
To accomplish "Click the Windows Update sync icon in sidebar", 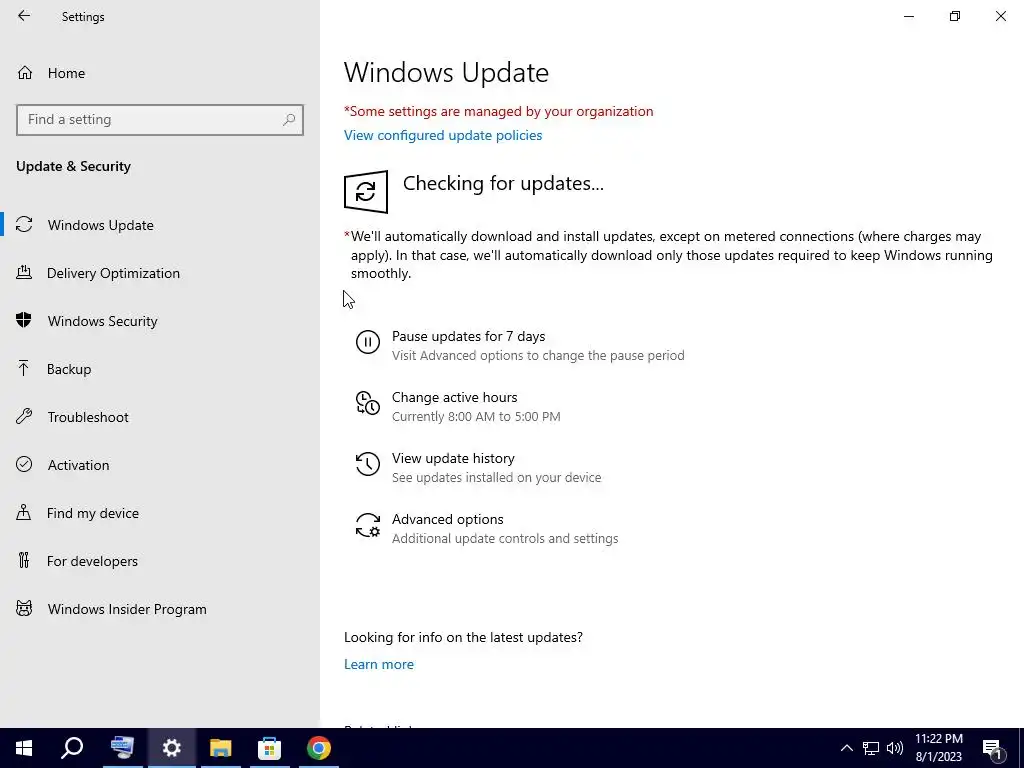I will [x=24, y=225].
